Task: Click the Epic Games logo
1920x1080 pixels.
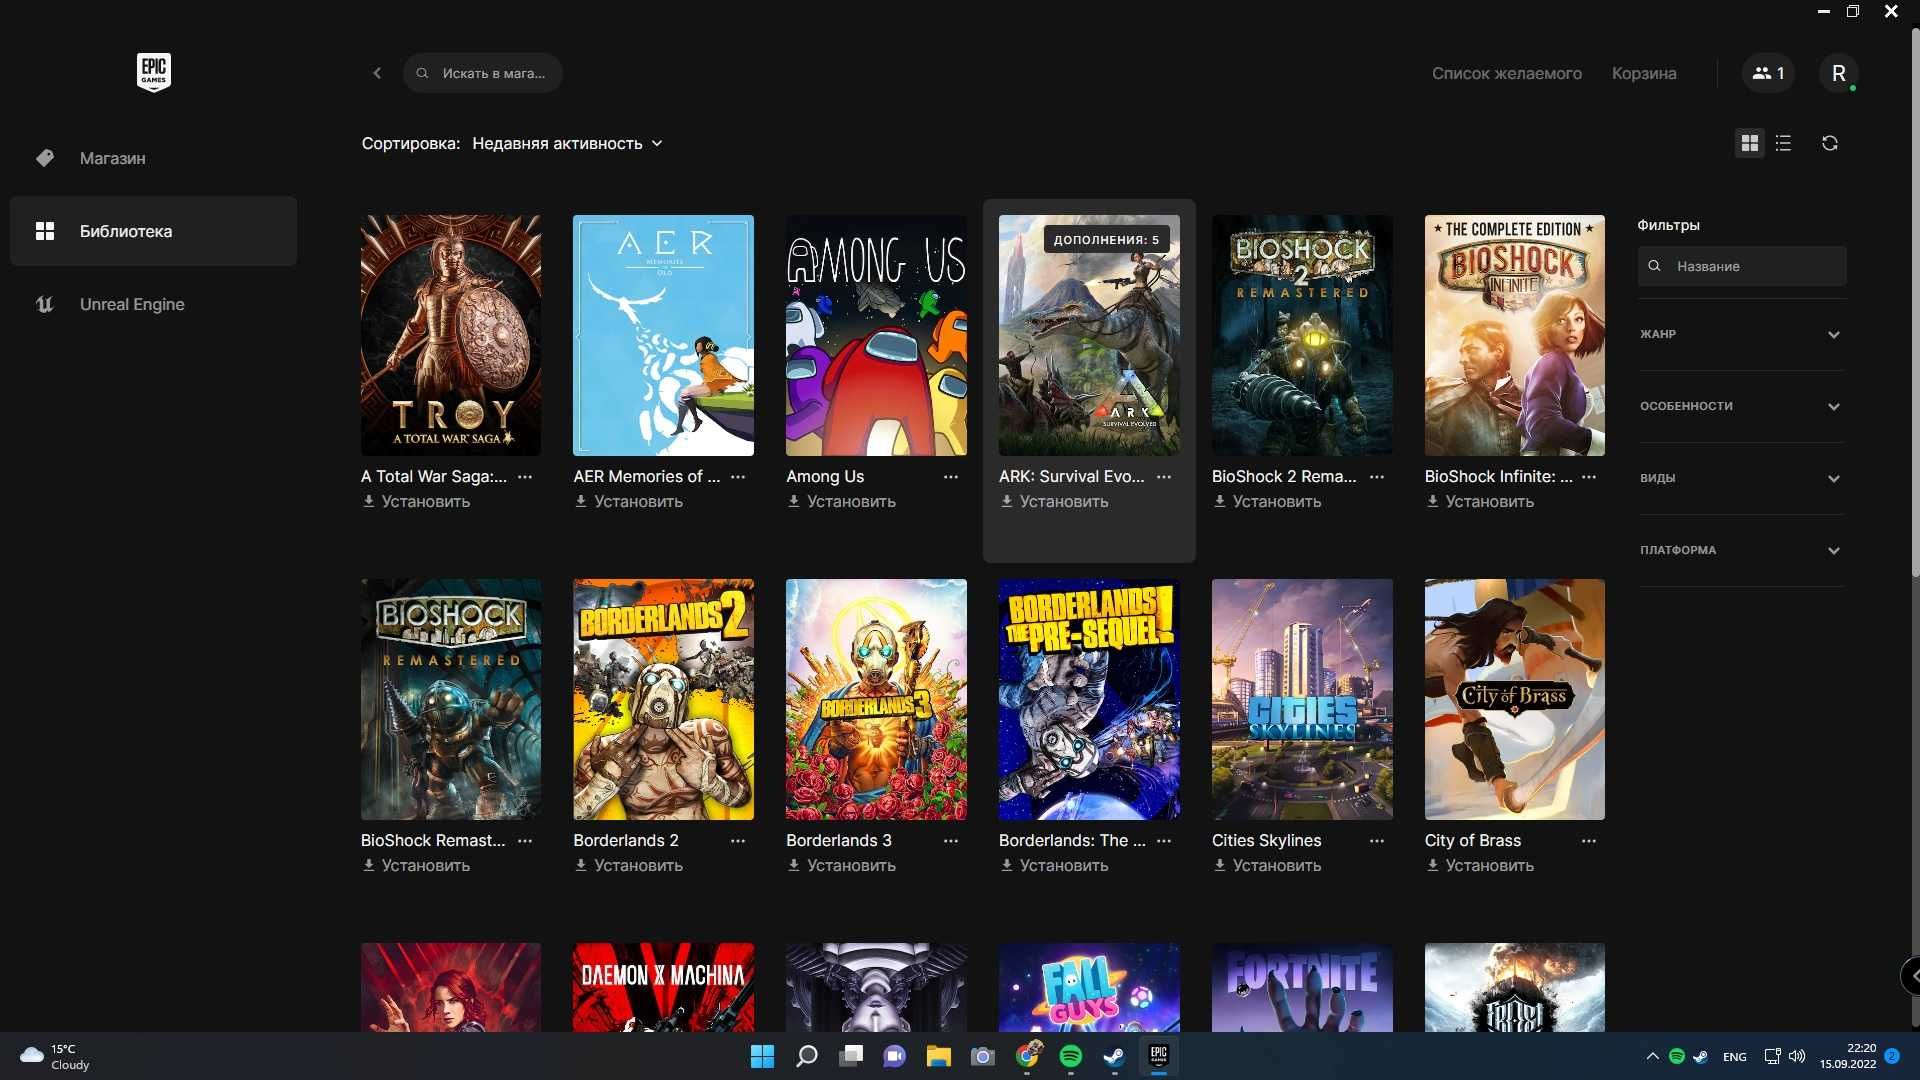Action: [x=154, y=72]
